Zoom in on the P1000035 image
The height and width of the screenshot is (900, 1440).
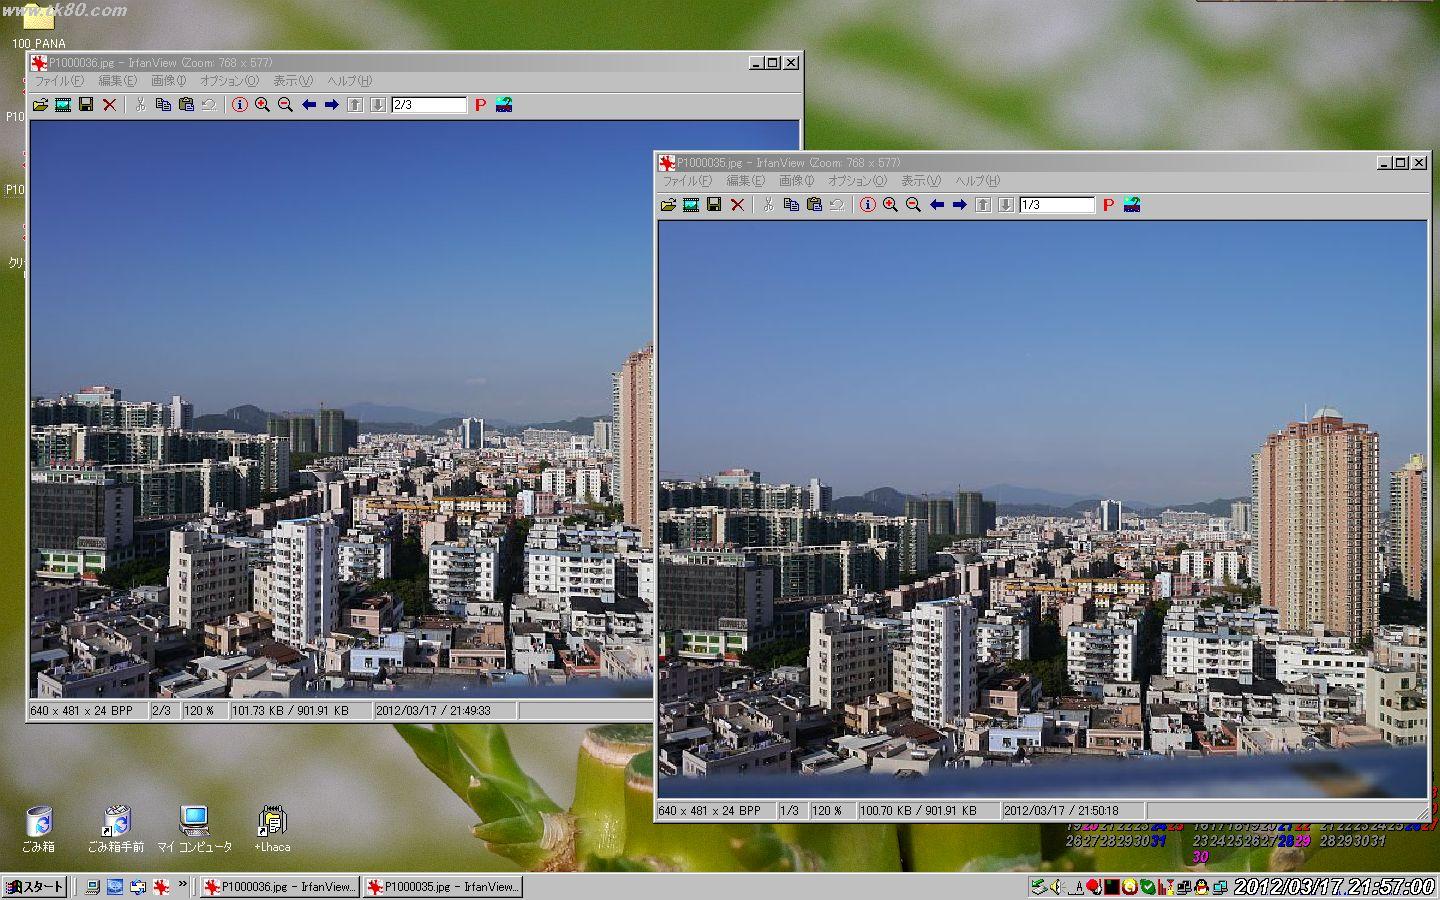pos(890,205)
